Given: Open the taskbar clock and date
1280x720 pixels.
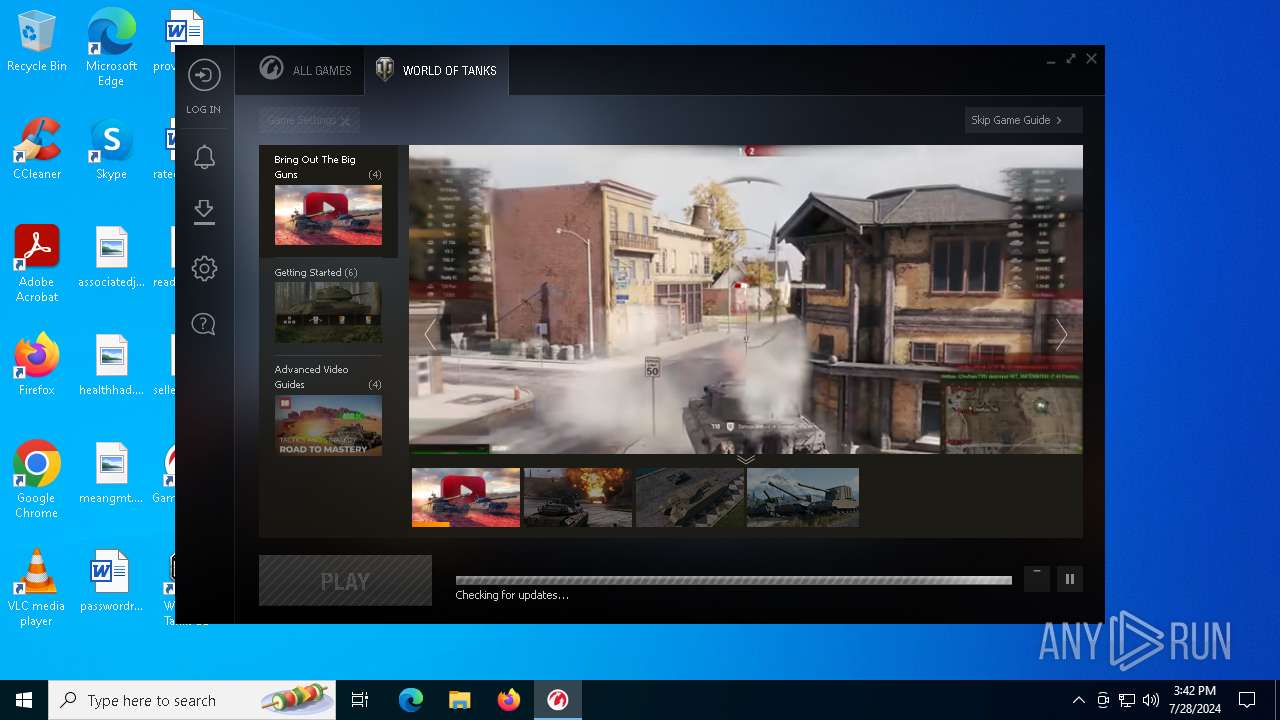Looking at the screenshot, I should pyautogui.click(x=1195, y=700).
